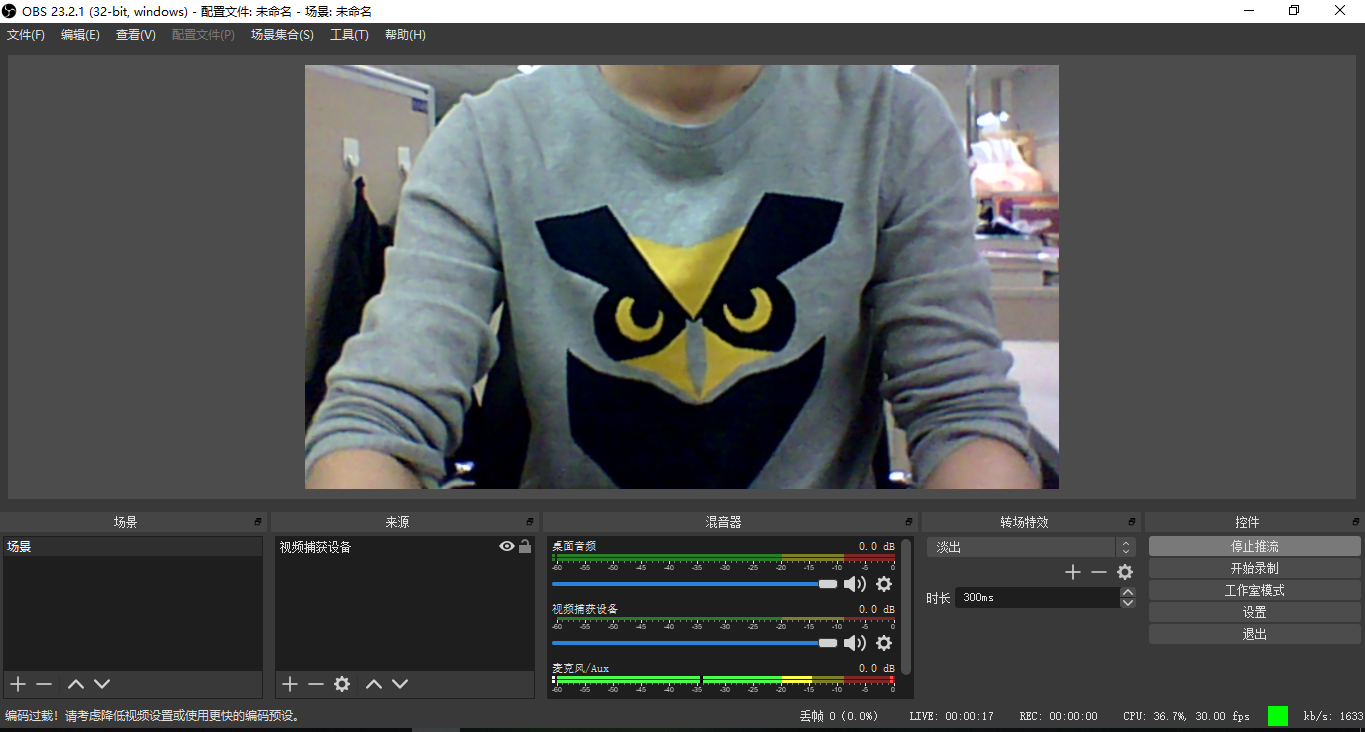Select 场景 item in scenes list
The height and width of the screenshot is (732, 1365).
pyautogui.click(x=132, y=547)
